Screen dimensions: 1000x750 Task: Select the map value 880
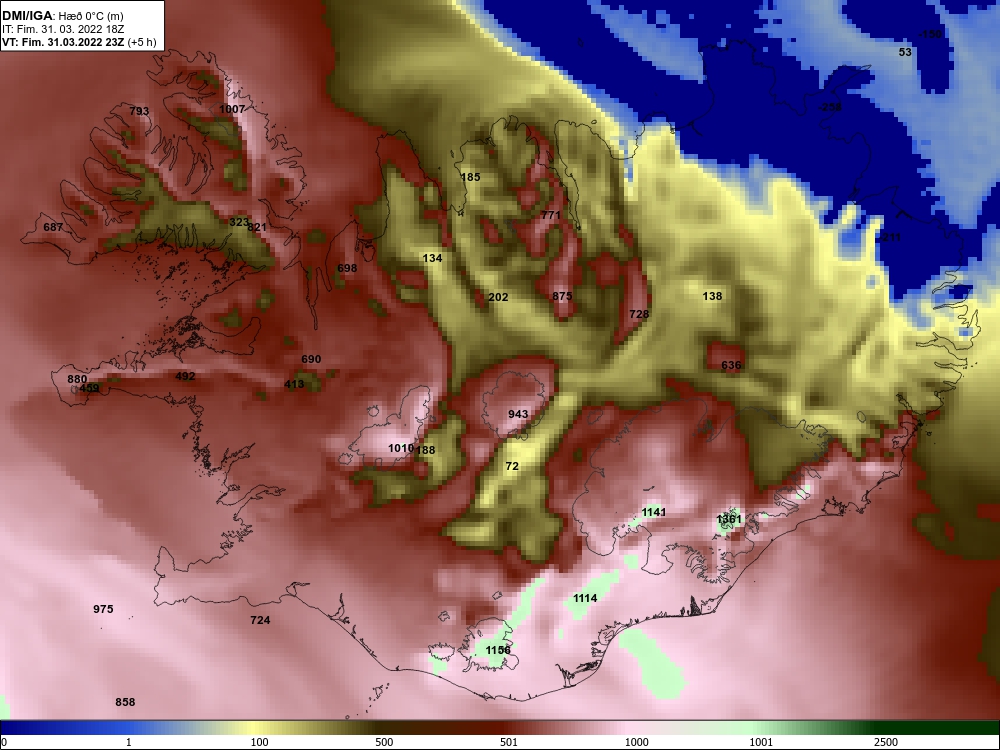[77, 379]
